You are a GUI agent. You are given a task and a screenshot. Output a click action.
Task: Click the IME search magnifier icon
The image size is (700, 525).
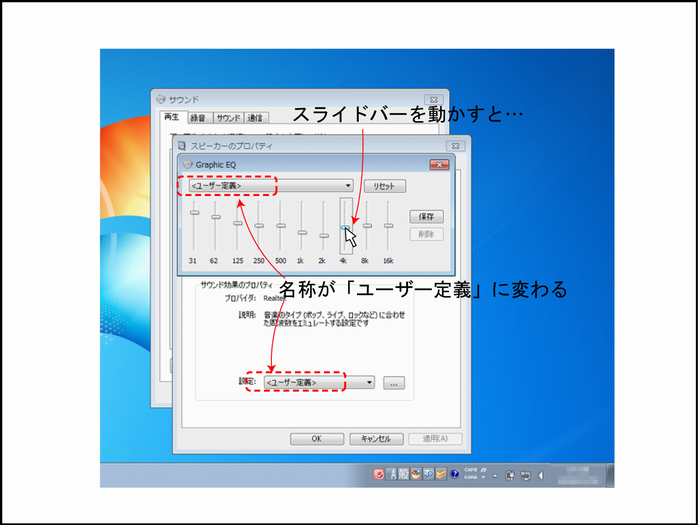point(429,474)
